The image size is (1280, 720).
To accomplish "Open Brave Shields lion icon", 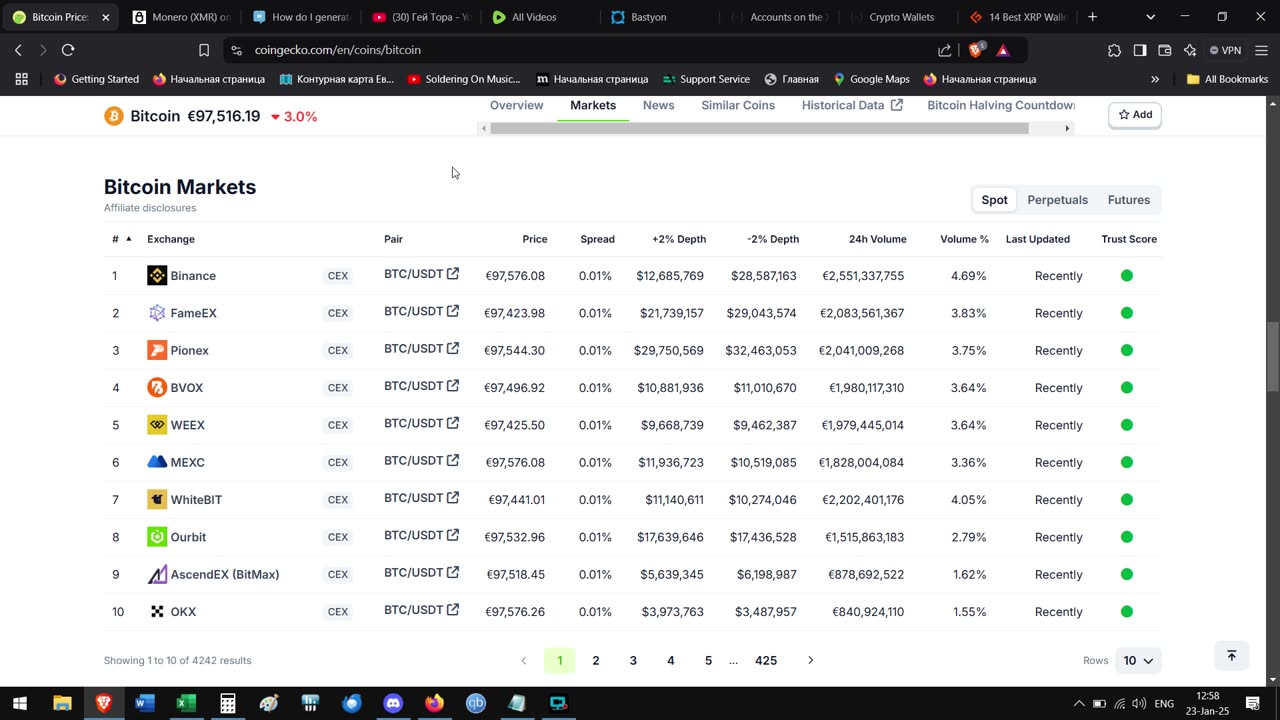I will [976, 50].
